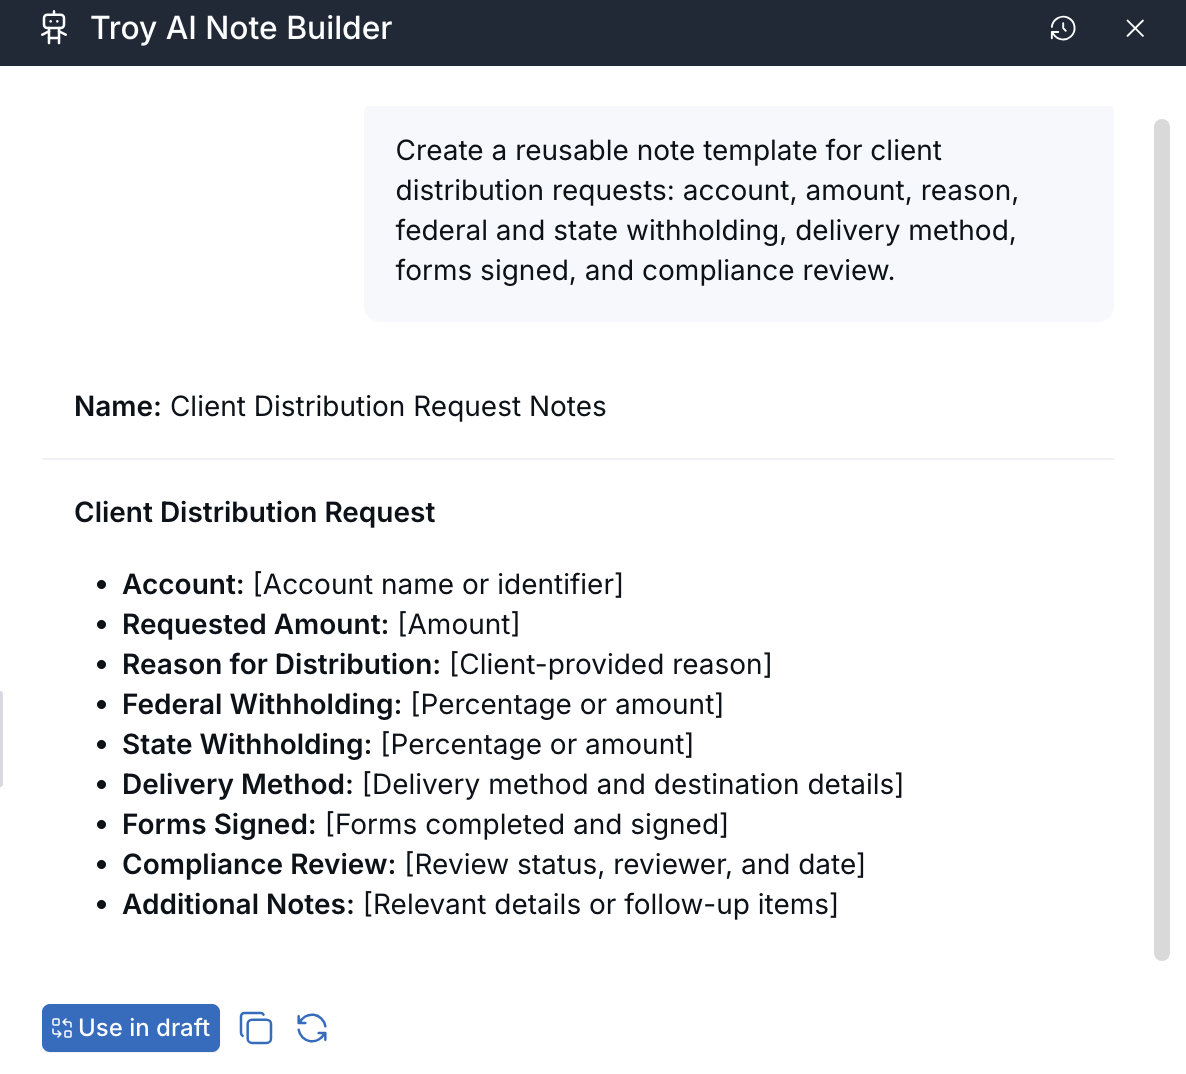Click the robot logo icon in header
Screen dimensions: 1186x1074
[x=54, y=29]
